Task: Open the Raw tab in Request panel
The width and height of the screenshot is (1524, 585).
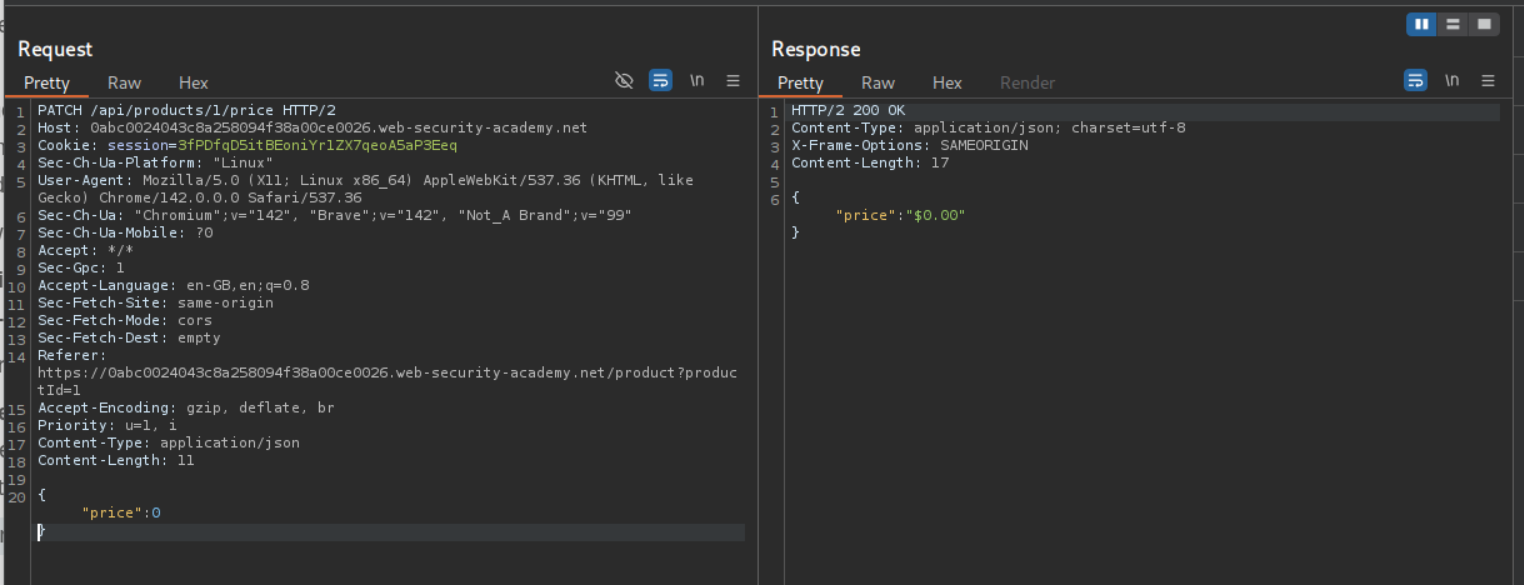Action: coord(124,83)
